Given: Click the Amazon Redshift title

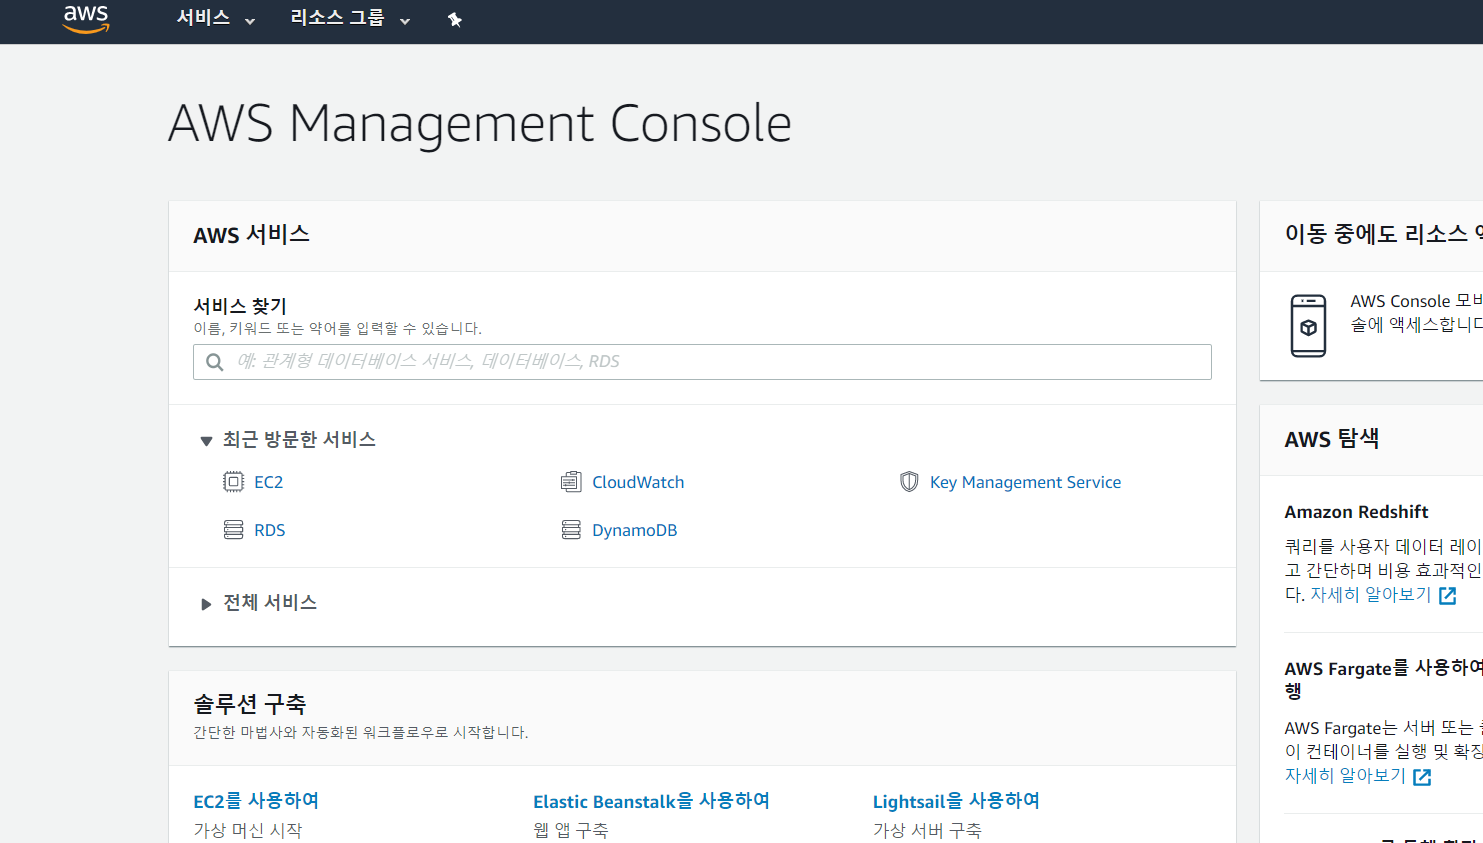Looking at the screenshot, I should [1356, 512].
